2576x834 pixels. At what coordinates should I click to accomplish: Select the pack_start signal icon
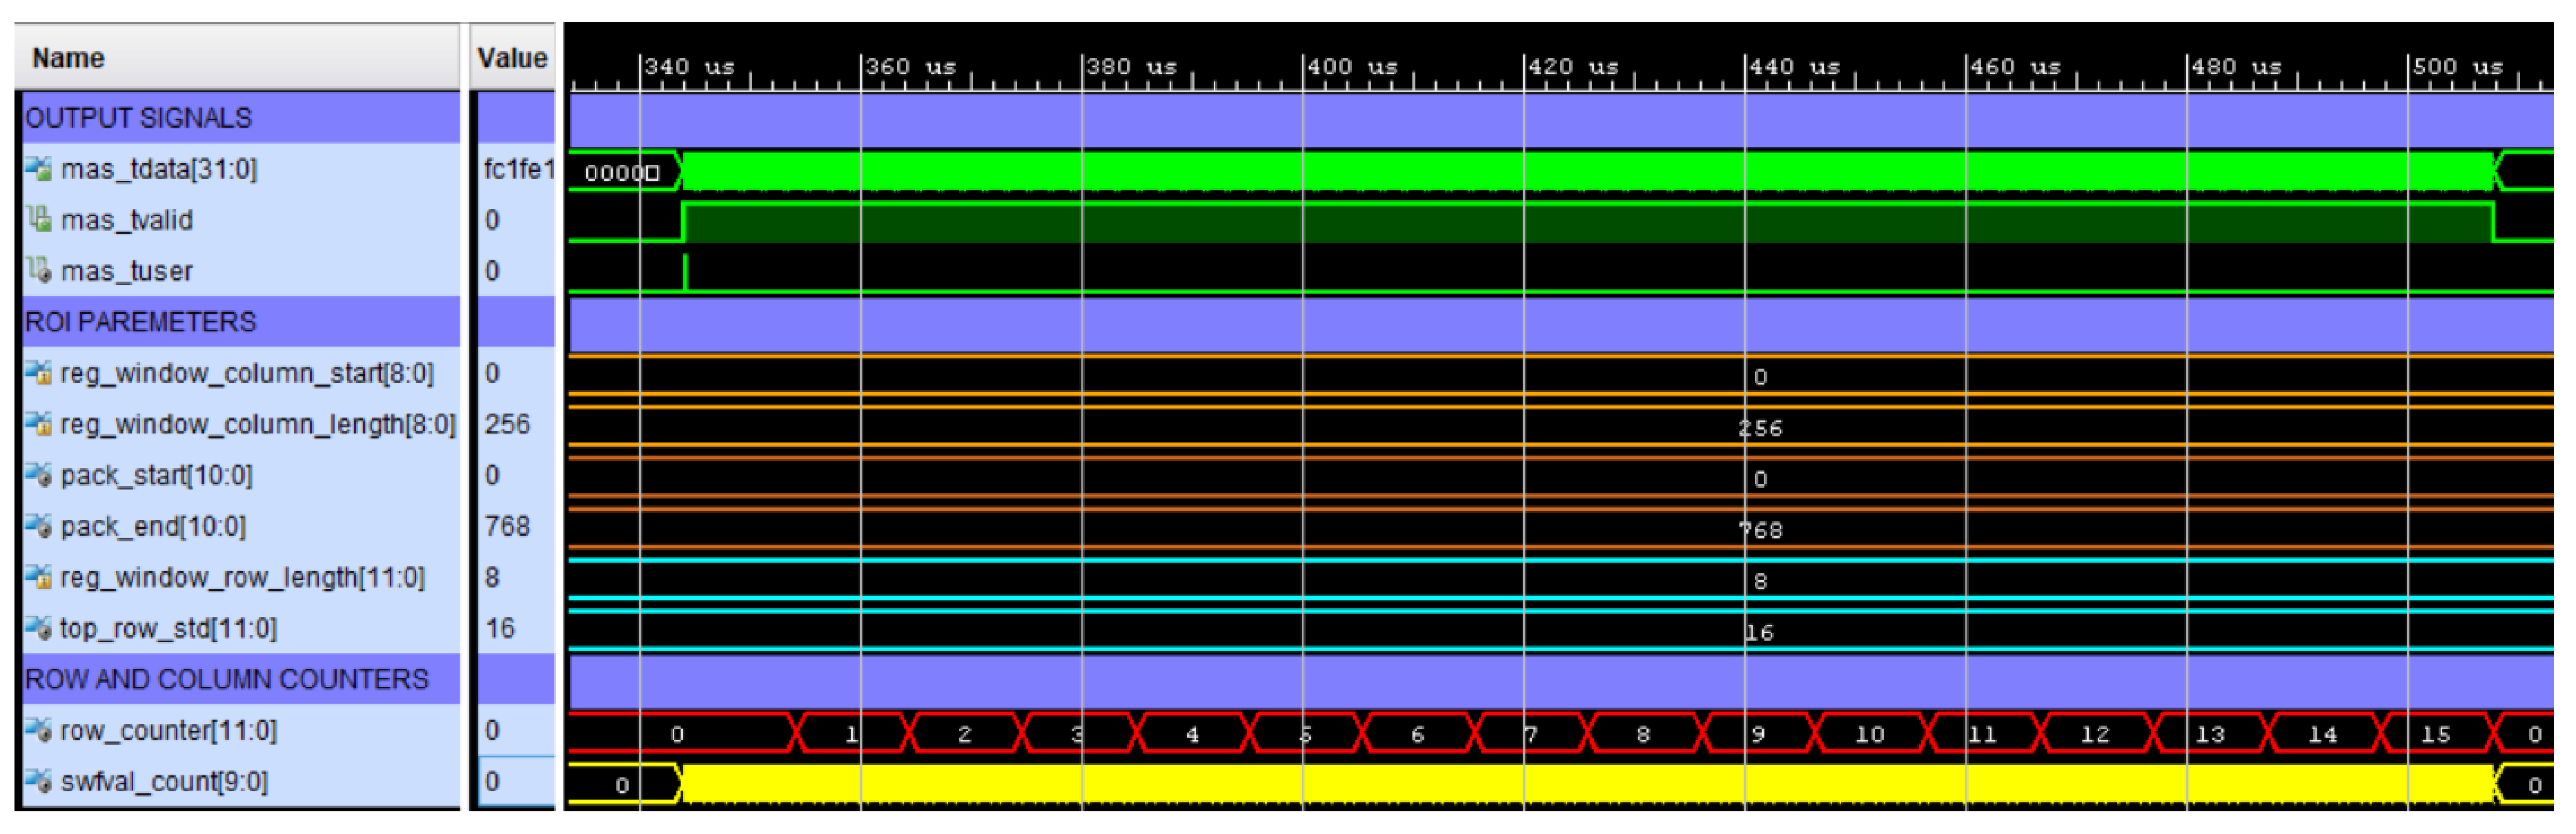[x=40, y=476]
